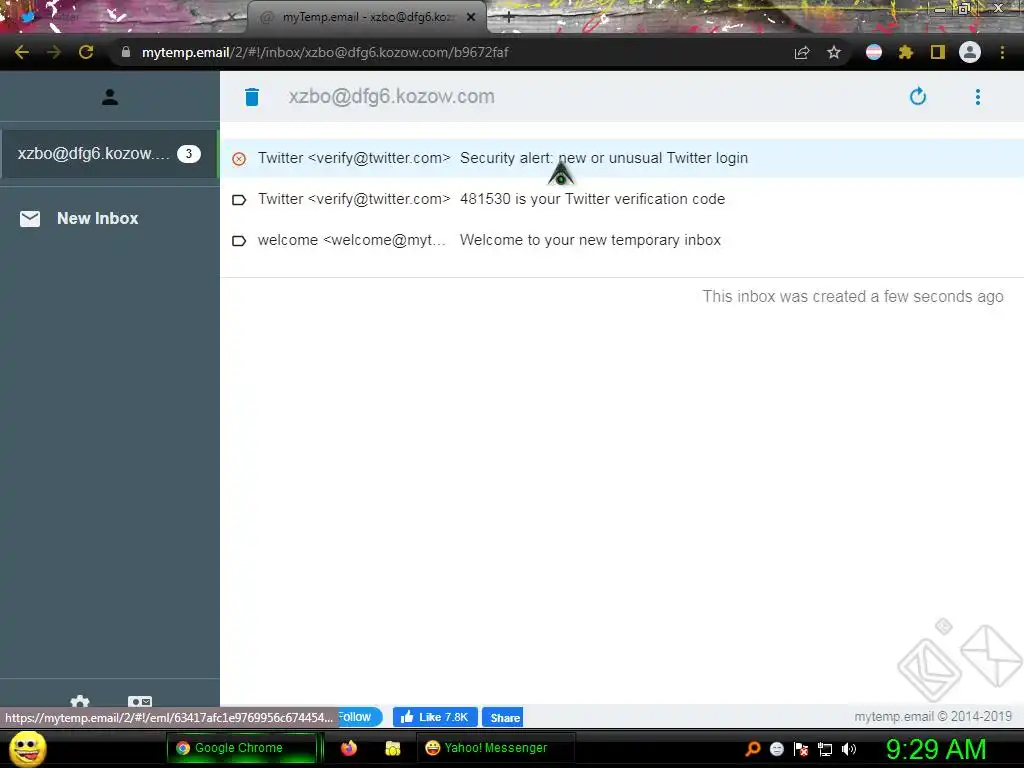Open the settings gear icon in sidebar

click(x=80, y=701)
